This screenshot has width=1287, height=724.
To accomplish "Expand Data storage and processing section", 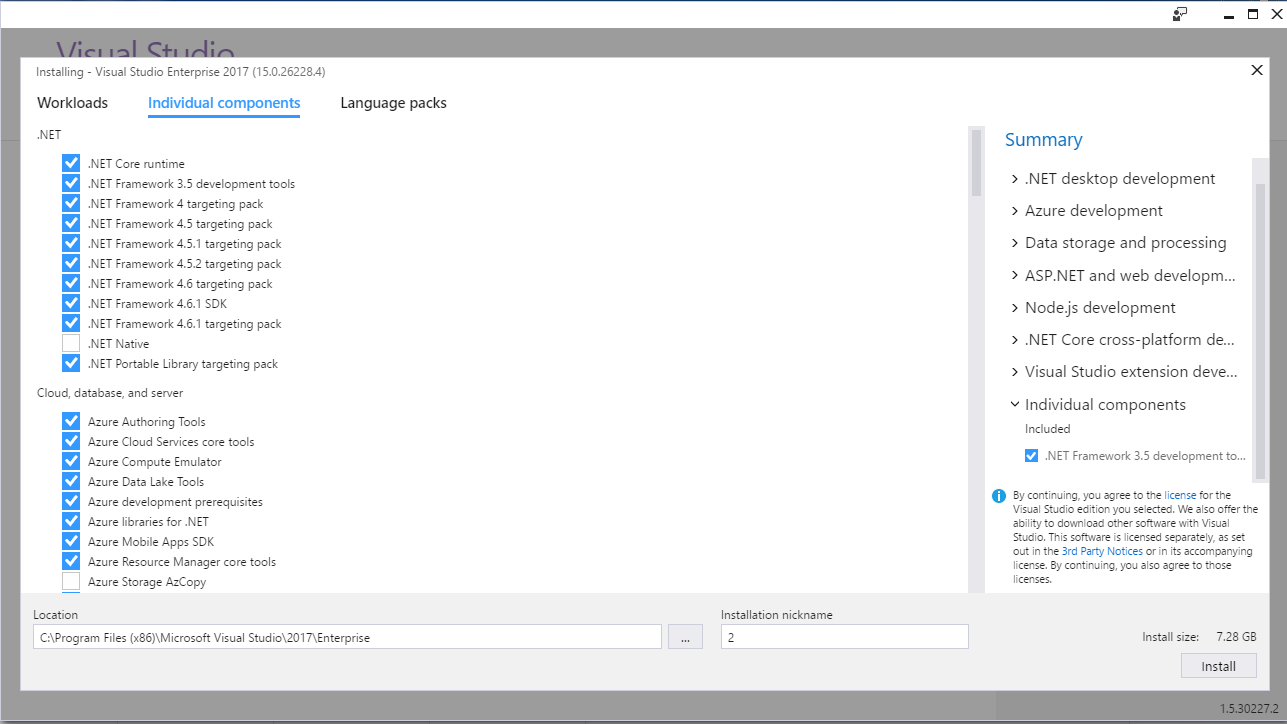I will click(1015, 243).
